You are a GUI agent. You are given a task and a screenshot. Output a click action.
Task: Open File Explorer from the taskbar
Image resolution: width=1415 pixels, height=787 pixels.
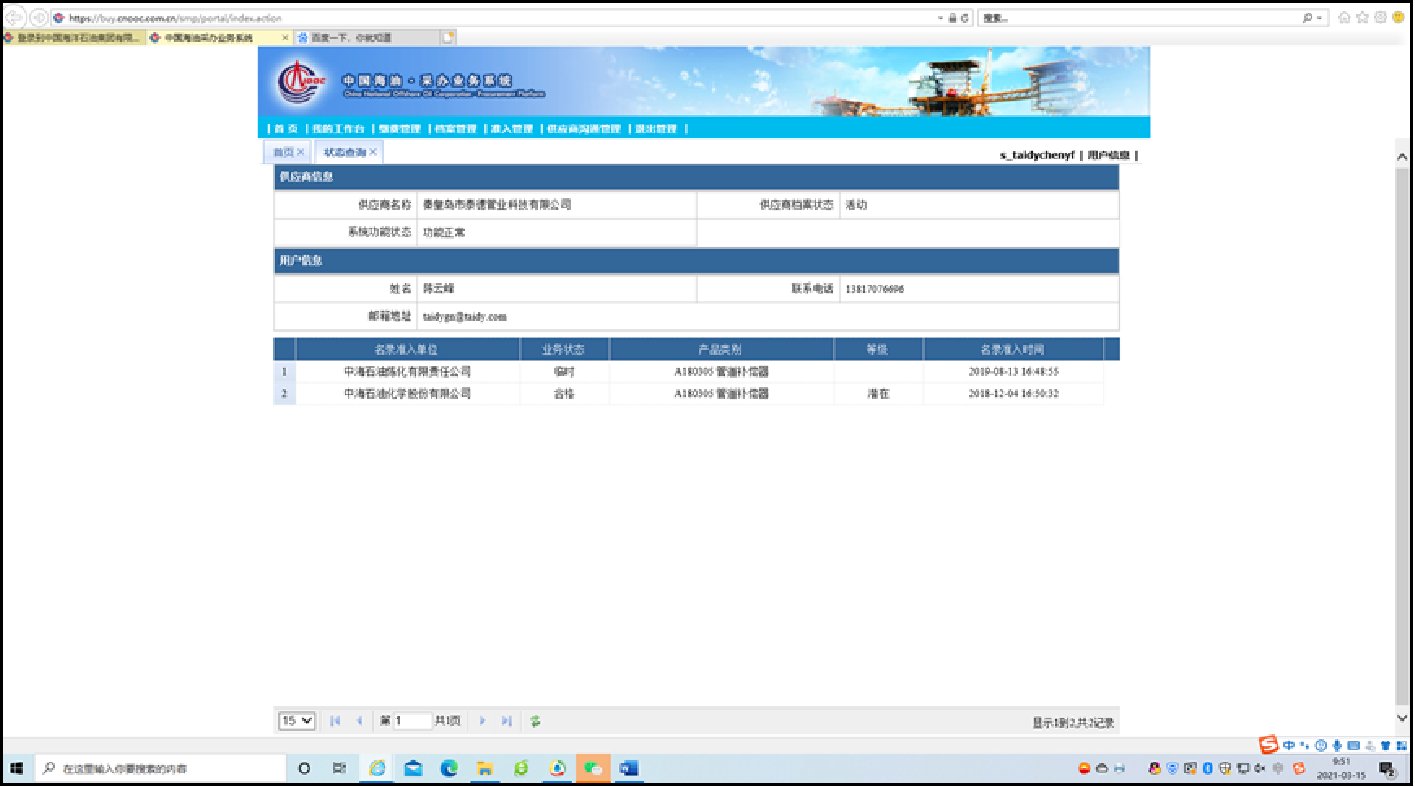[485, 769]
